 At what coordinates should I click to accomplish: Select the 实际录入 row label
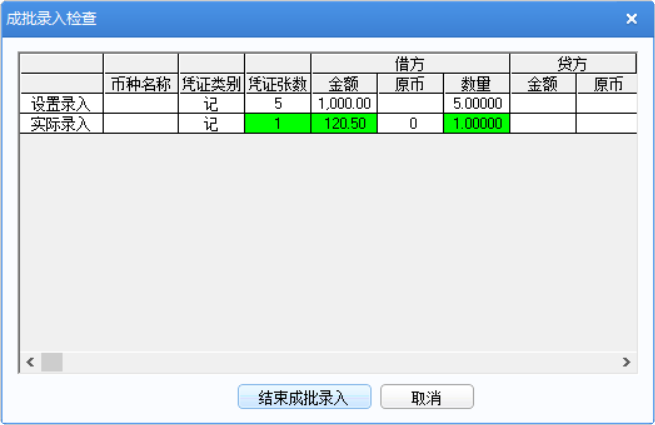tap(61, 124)
